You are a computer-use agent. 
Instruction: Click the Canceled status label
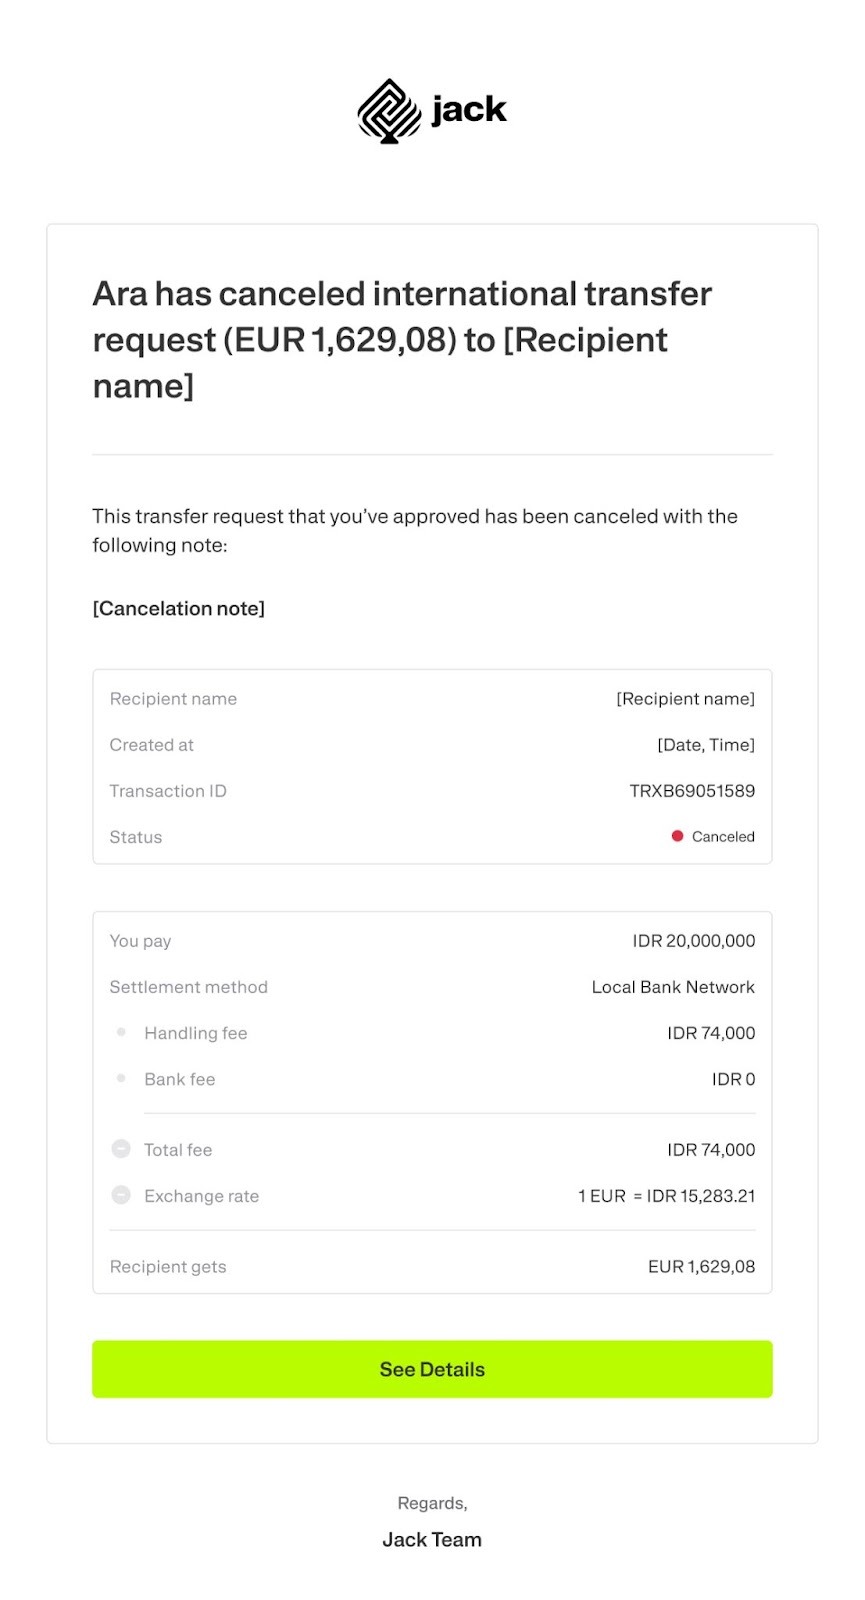pyautogui.click(x=723, y=837)
